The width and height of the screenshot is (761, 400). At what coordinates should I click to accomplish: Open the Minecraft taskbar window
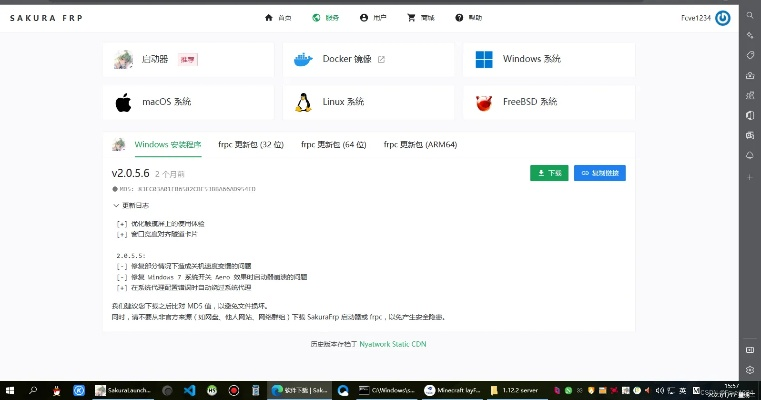pyautogui.click(x=452, y=390)
